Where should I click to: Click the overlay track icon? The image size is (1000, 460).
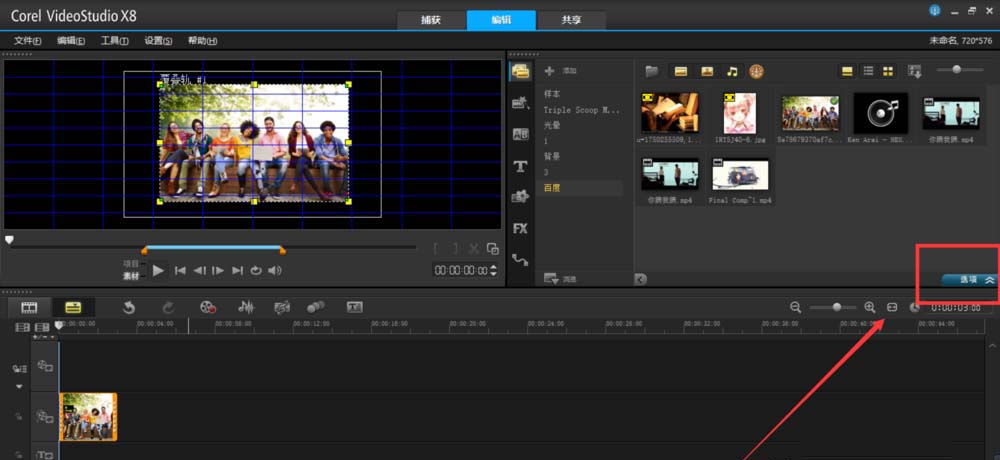click(45, 417)
